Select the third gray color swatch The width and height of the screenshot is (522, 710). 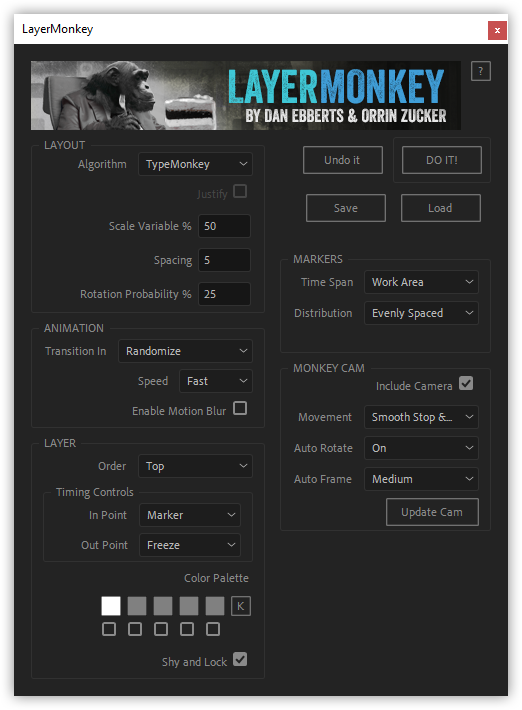click(163, 606)
